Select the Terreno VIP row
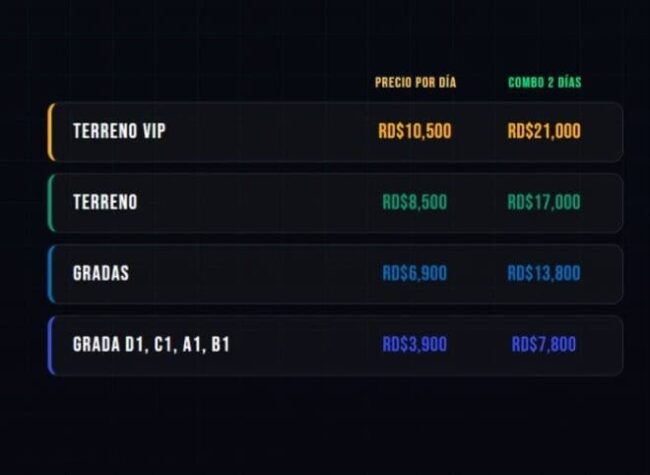 [x=335, y=132]
